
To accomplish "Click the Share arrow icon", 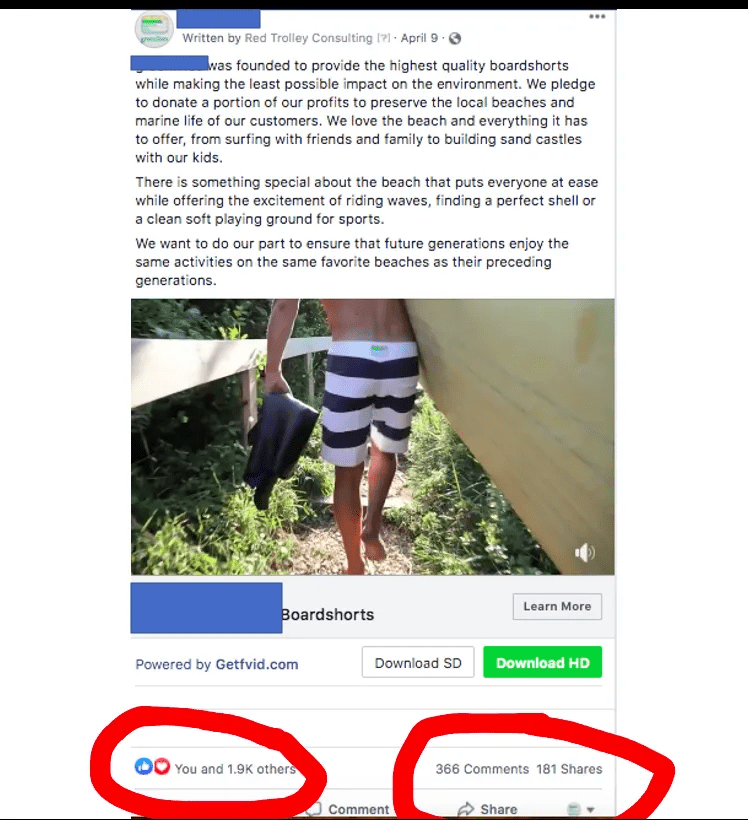I will (x=465, y=809).
